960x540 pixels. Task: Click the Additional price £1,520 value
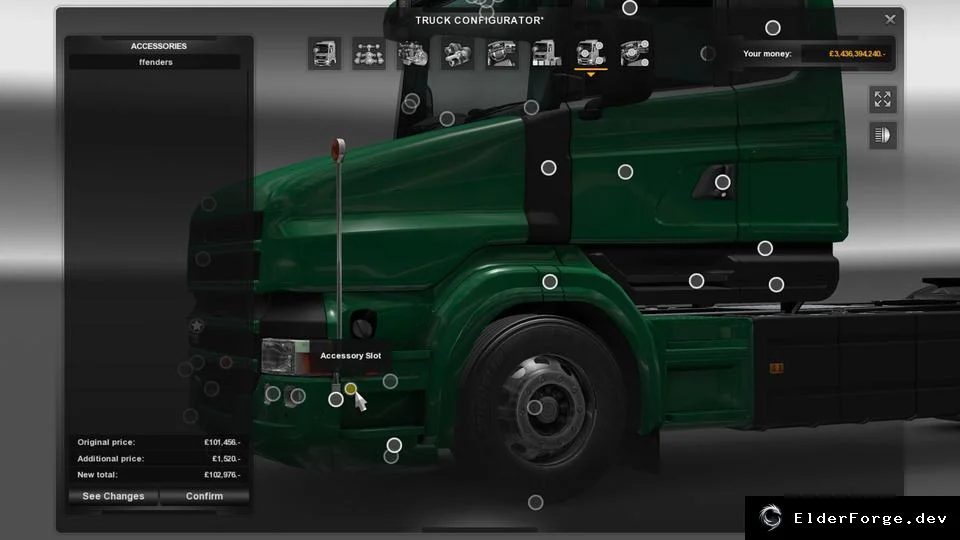pos(226,459)
